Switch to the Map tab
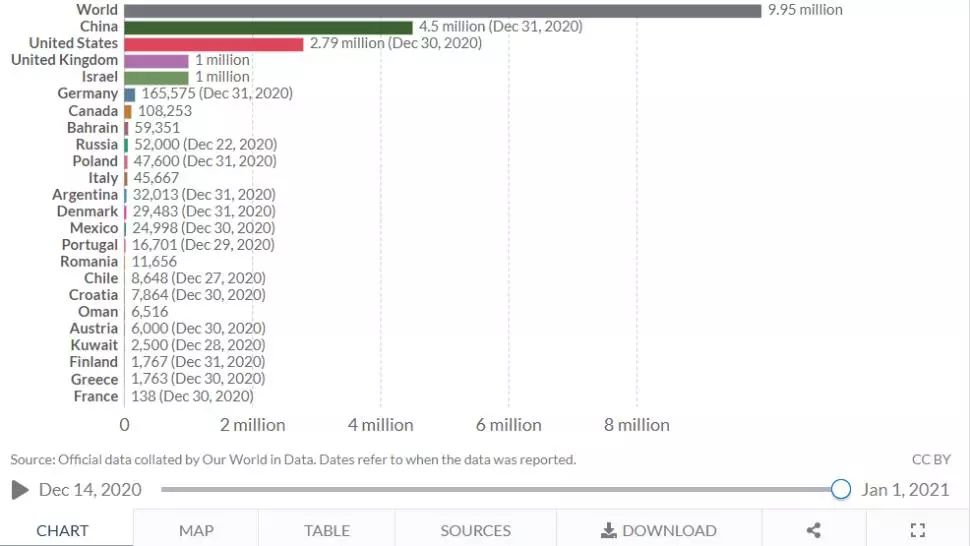 196,530
